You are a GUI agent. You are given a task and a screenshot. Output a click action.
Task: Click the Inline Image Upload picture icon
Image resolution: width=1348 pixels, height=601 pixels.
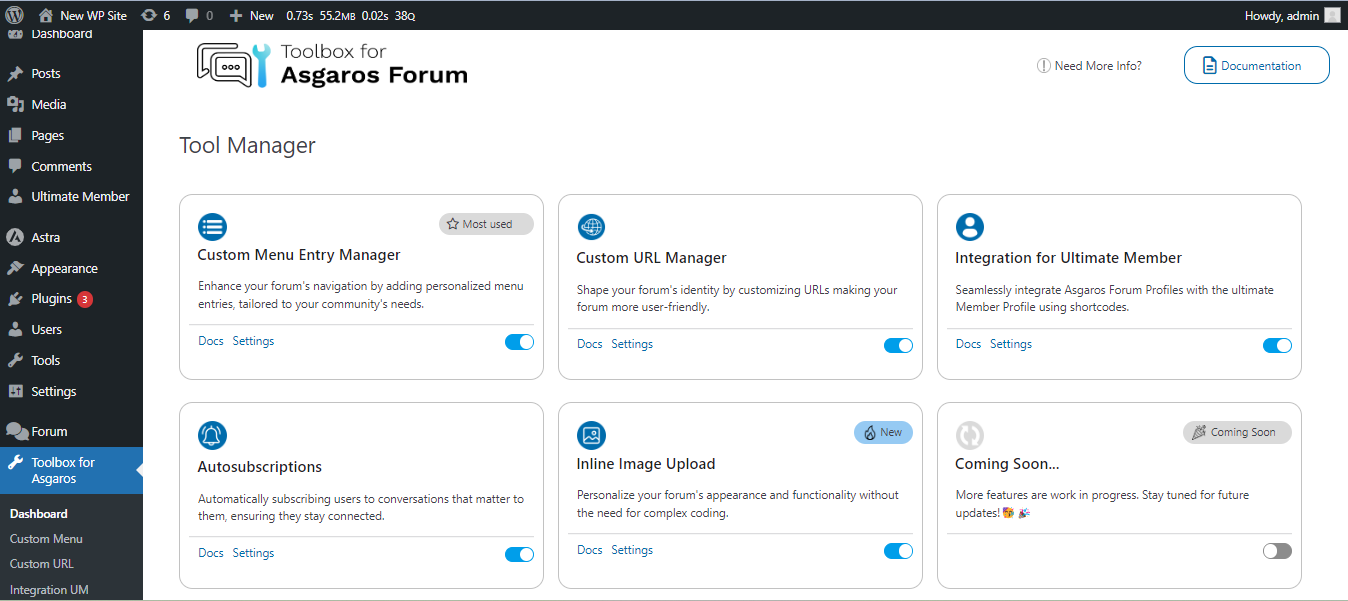591,435
